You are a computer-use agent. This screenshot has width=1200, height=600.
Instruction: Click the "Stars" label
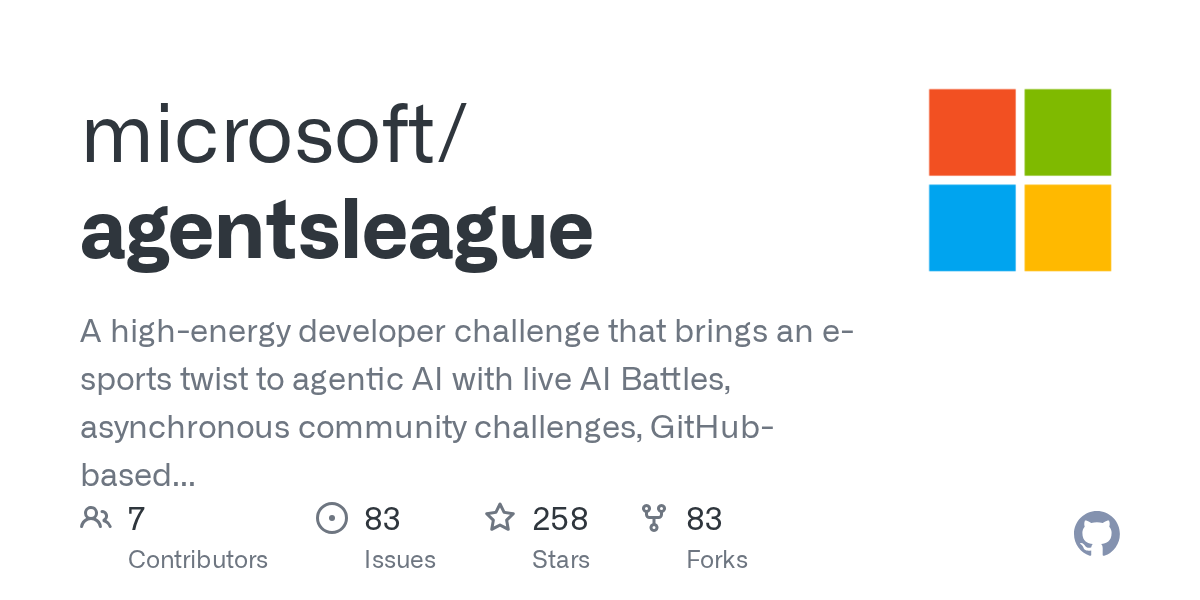(561, 560)
